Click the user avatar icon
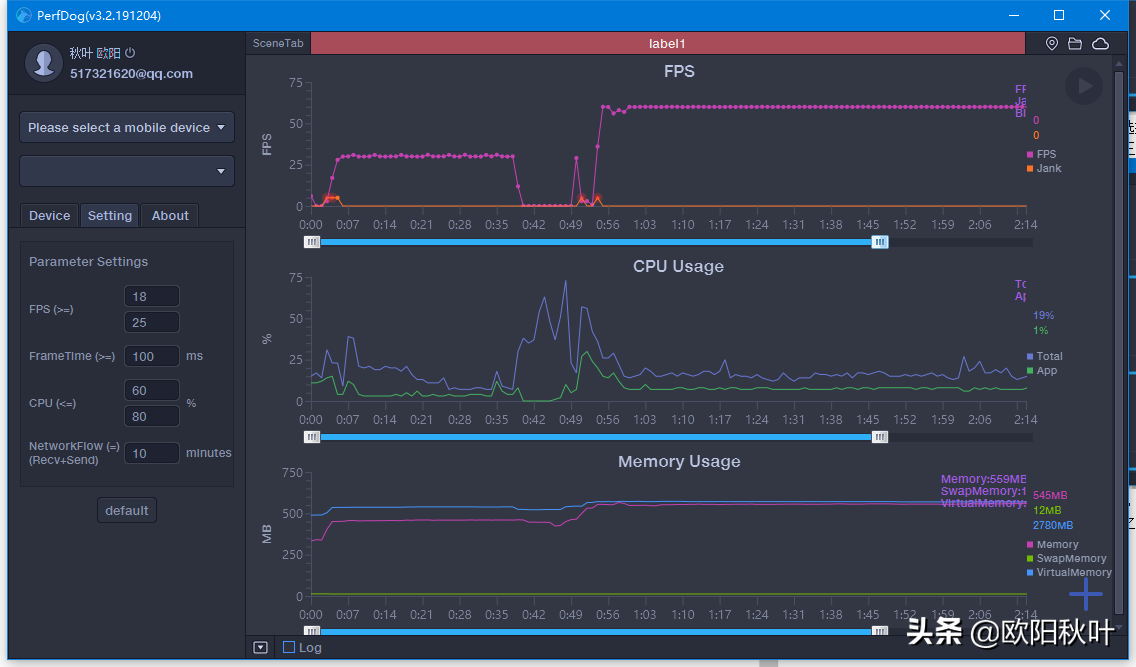This screenshot has width=1136, height=667. pyautogui.click(x=43, y=62)
